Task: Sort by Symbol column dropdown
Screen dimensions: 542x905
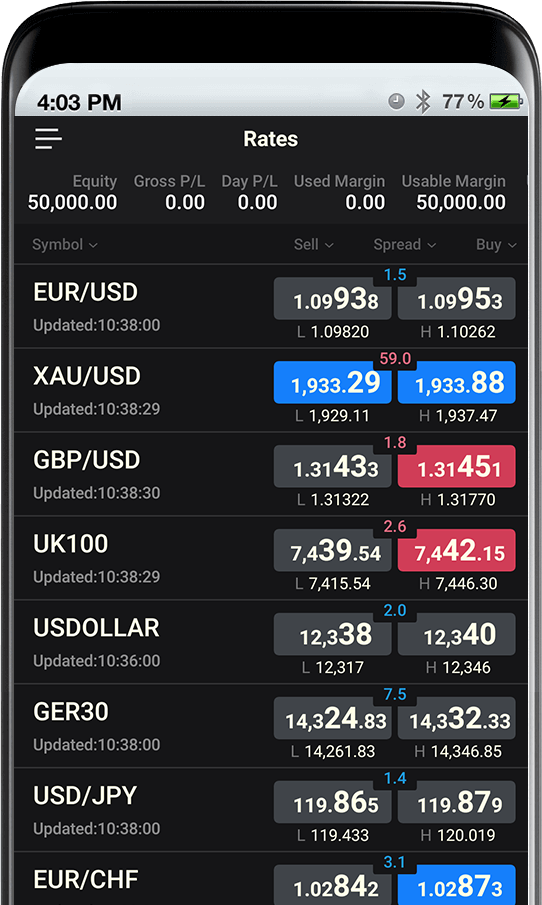Action: (65, 245)
